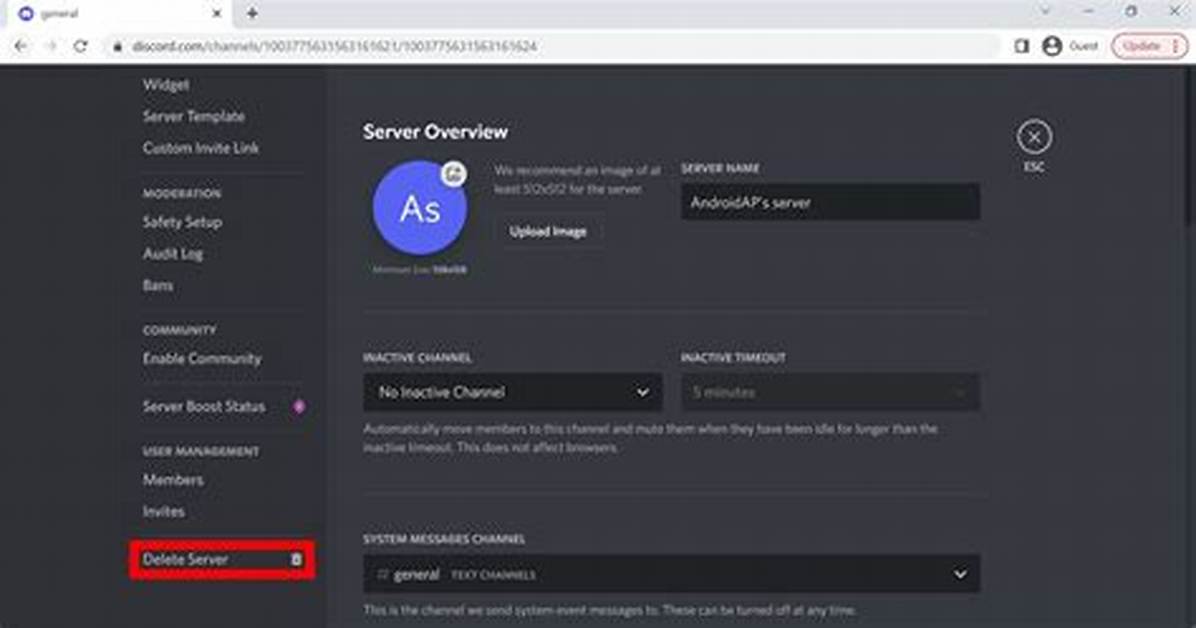Viewport: 1196px width, 628px height.
Task: Click the browser back arrow
Action: click(x=21, y=46)
